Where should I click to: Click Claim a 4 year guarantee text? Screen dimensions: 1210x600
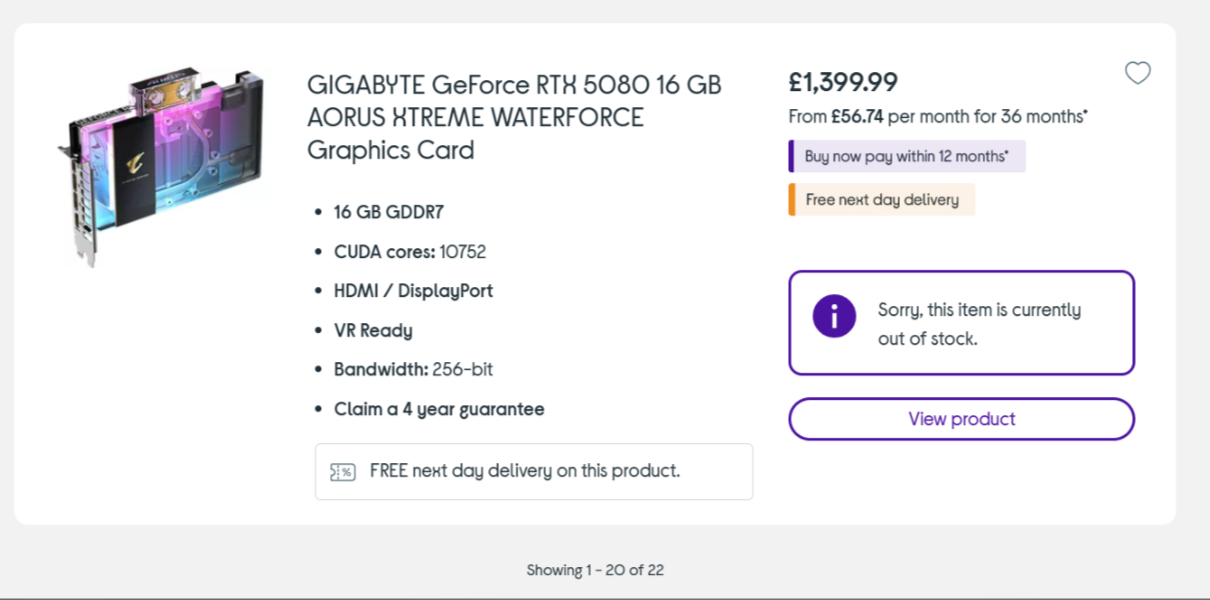click(x=439, y=409)
